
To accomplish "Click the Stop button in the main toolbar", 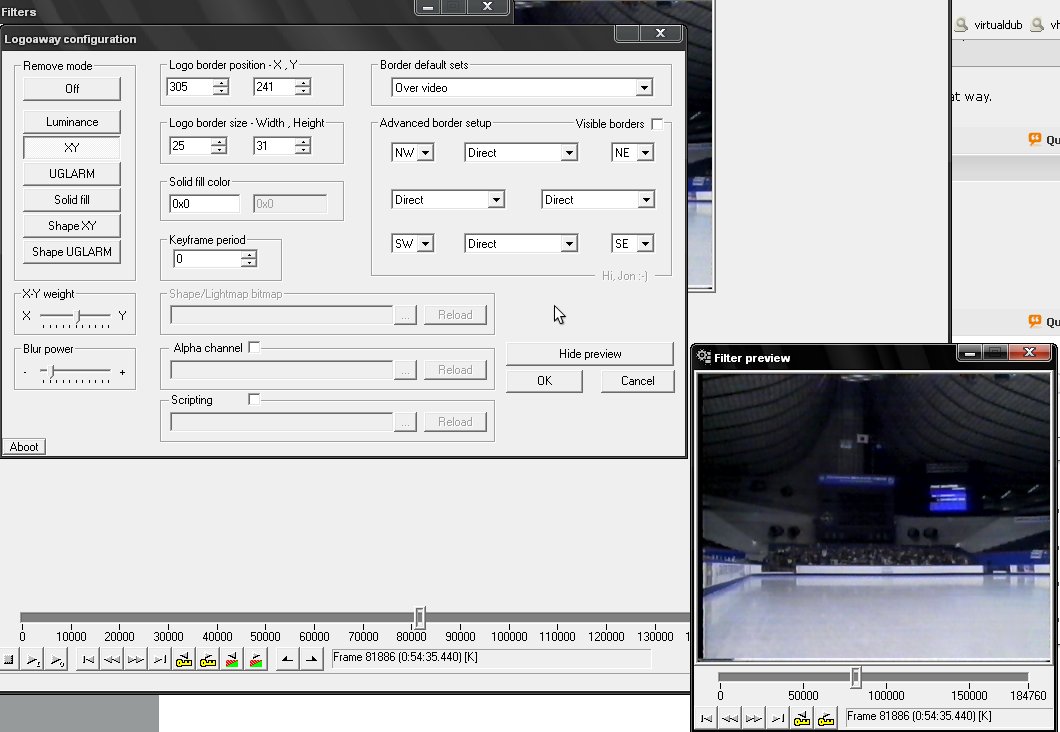I will click(8, 660).
